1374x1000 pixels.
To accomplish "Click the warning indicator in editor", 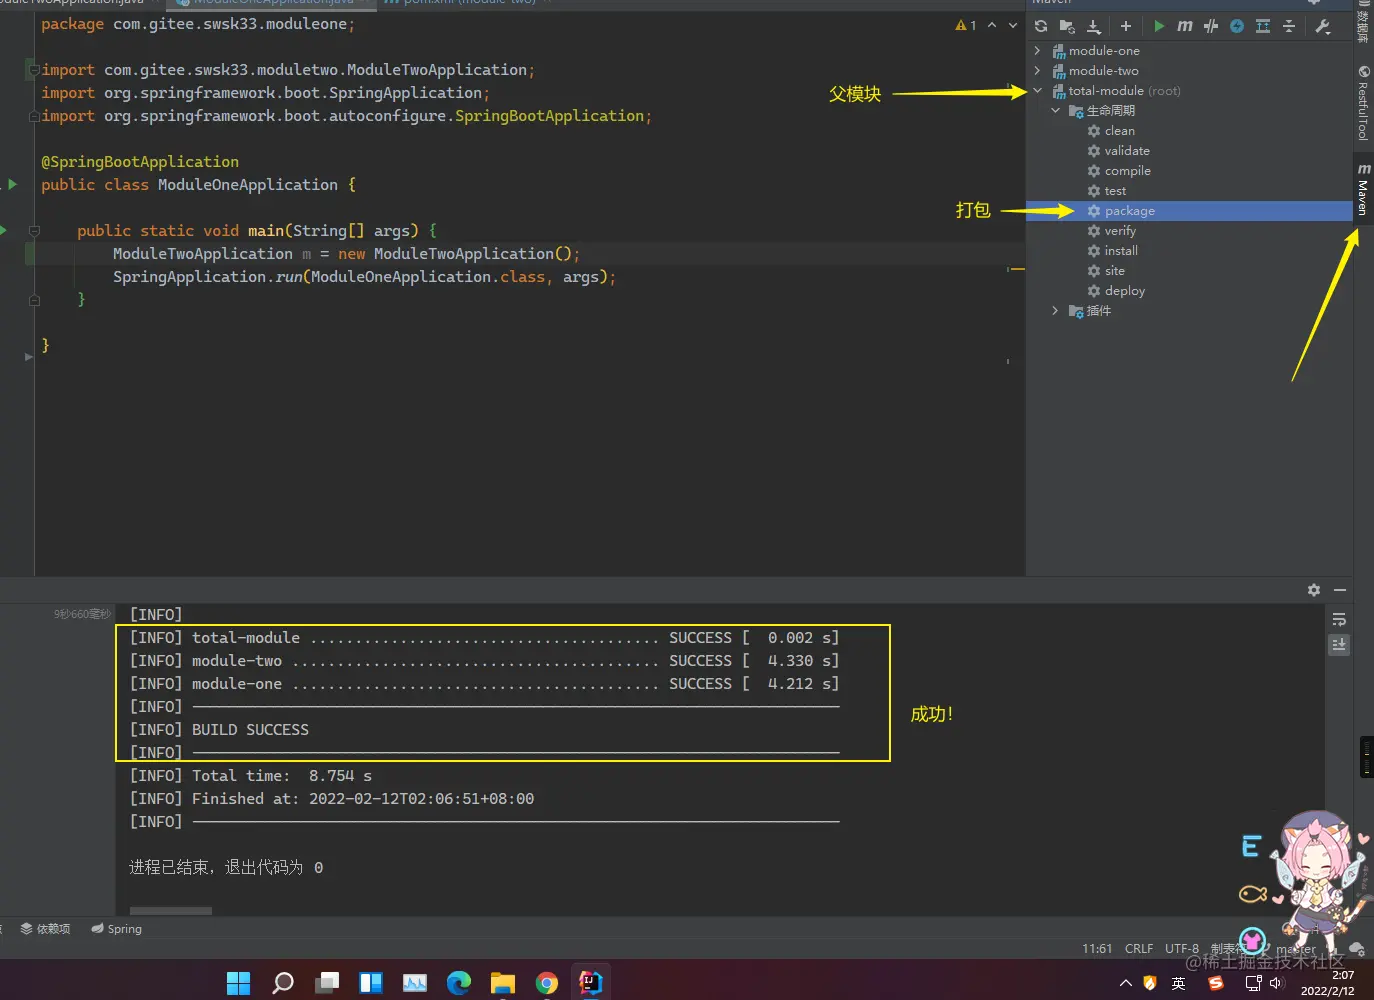I will click(965, 25).
